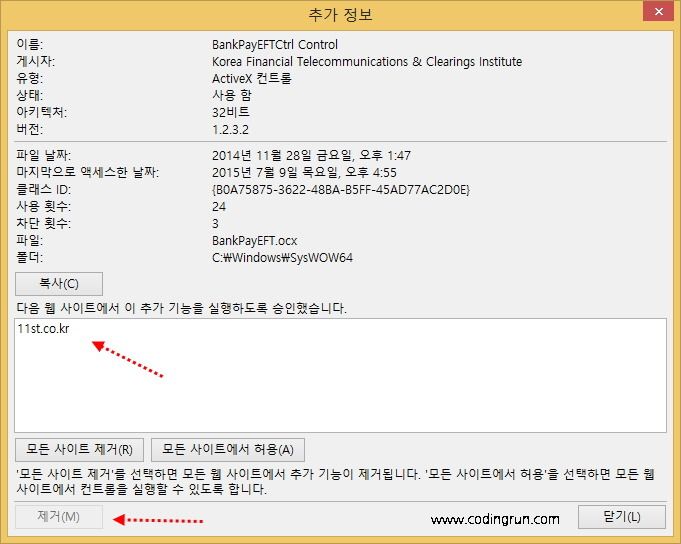The width and height of the screenshot is (681, 544).
Task: Click the file name BankPayEFT.ocx
Action: (x=255, y=241)
